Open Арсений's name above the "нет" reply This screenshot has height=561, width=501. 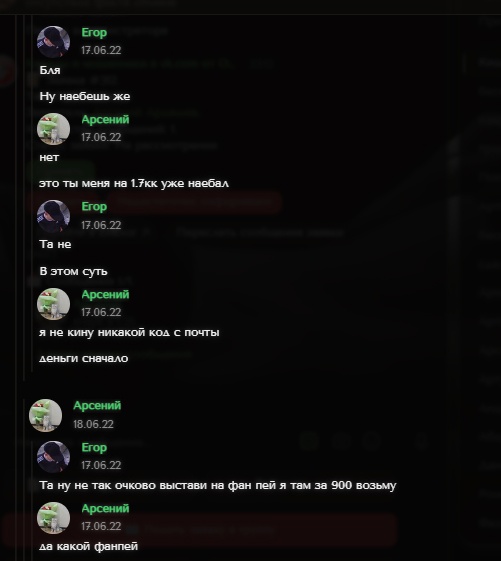[x=105, y=119]
